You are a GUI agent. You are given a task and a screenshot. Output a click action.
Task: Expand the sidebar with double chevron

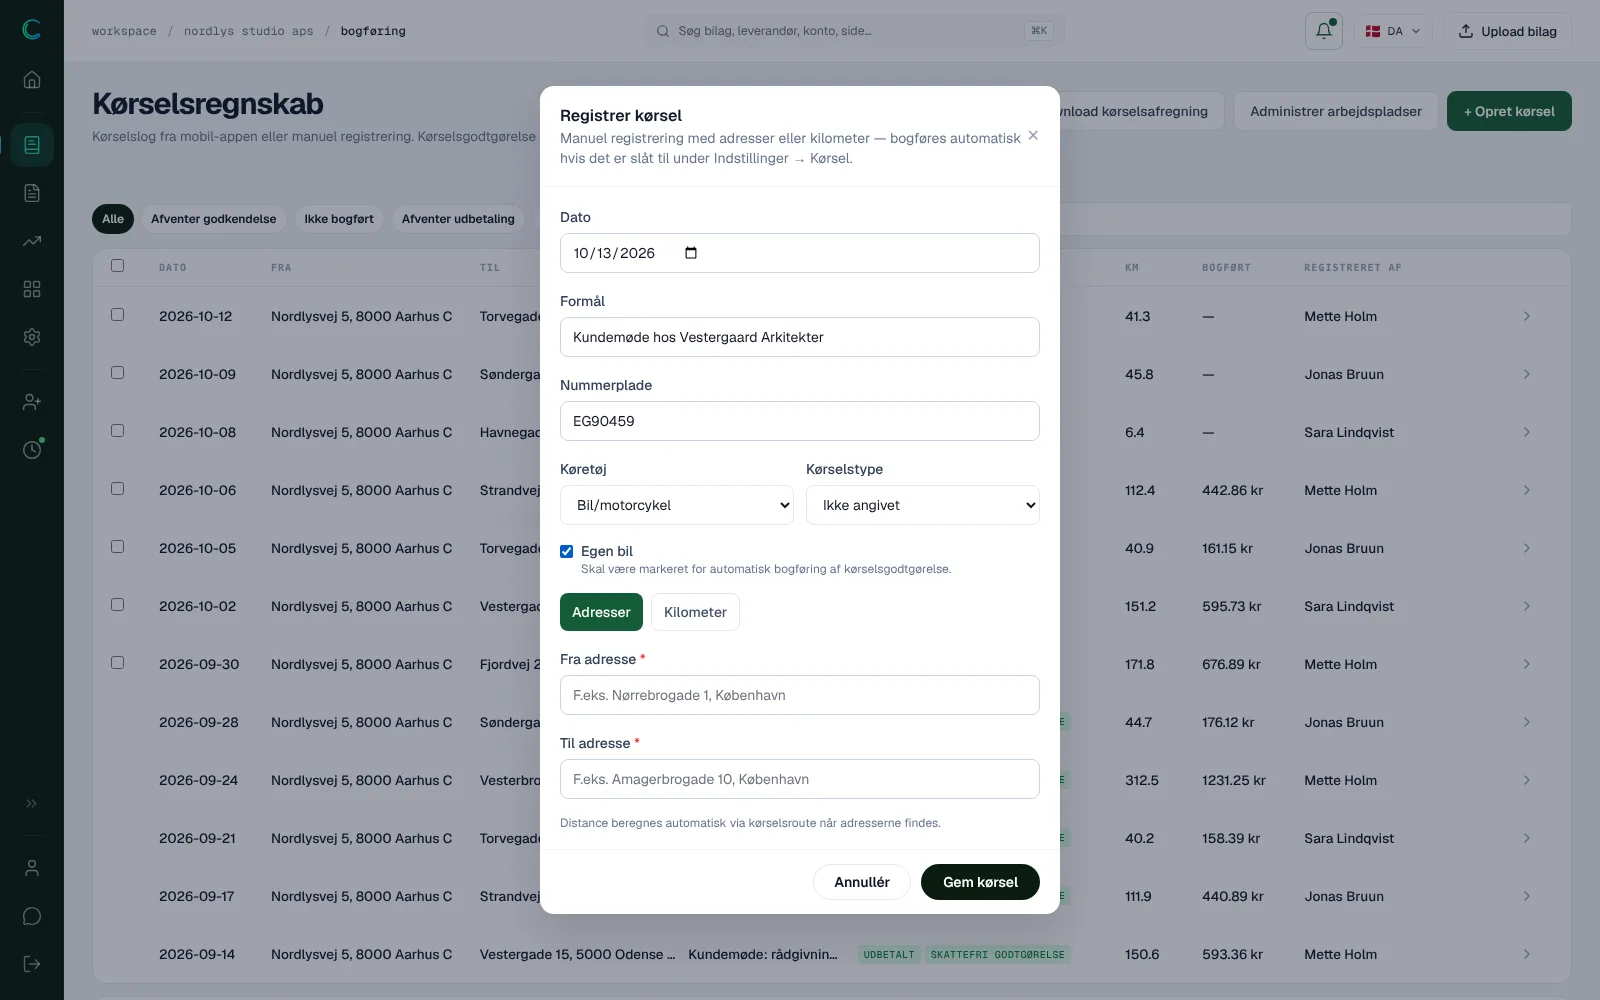[32, 803]
